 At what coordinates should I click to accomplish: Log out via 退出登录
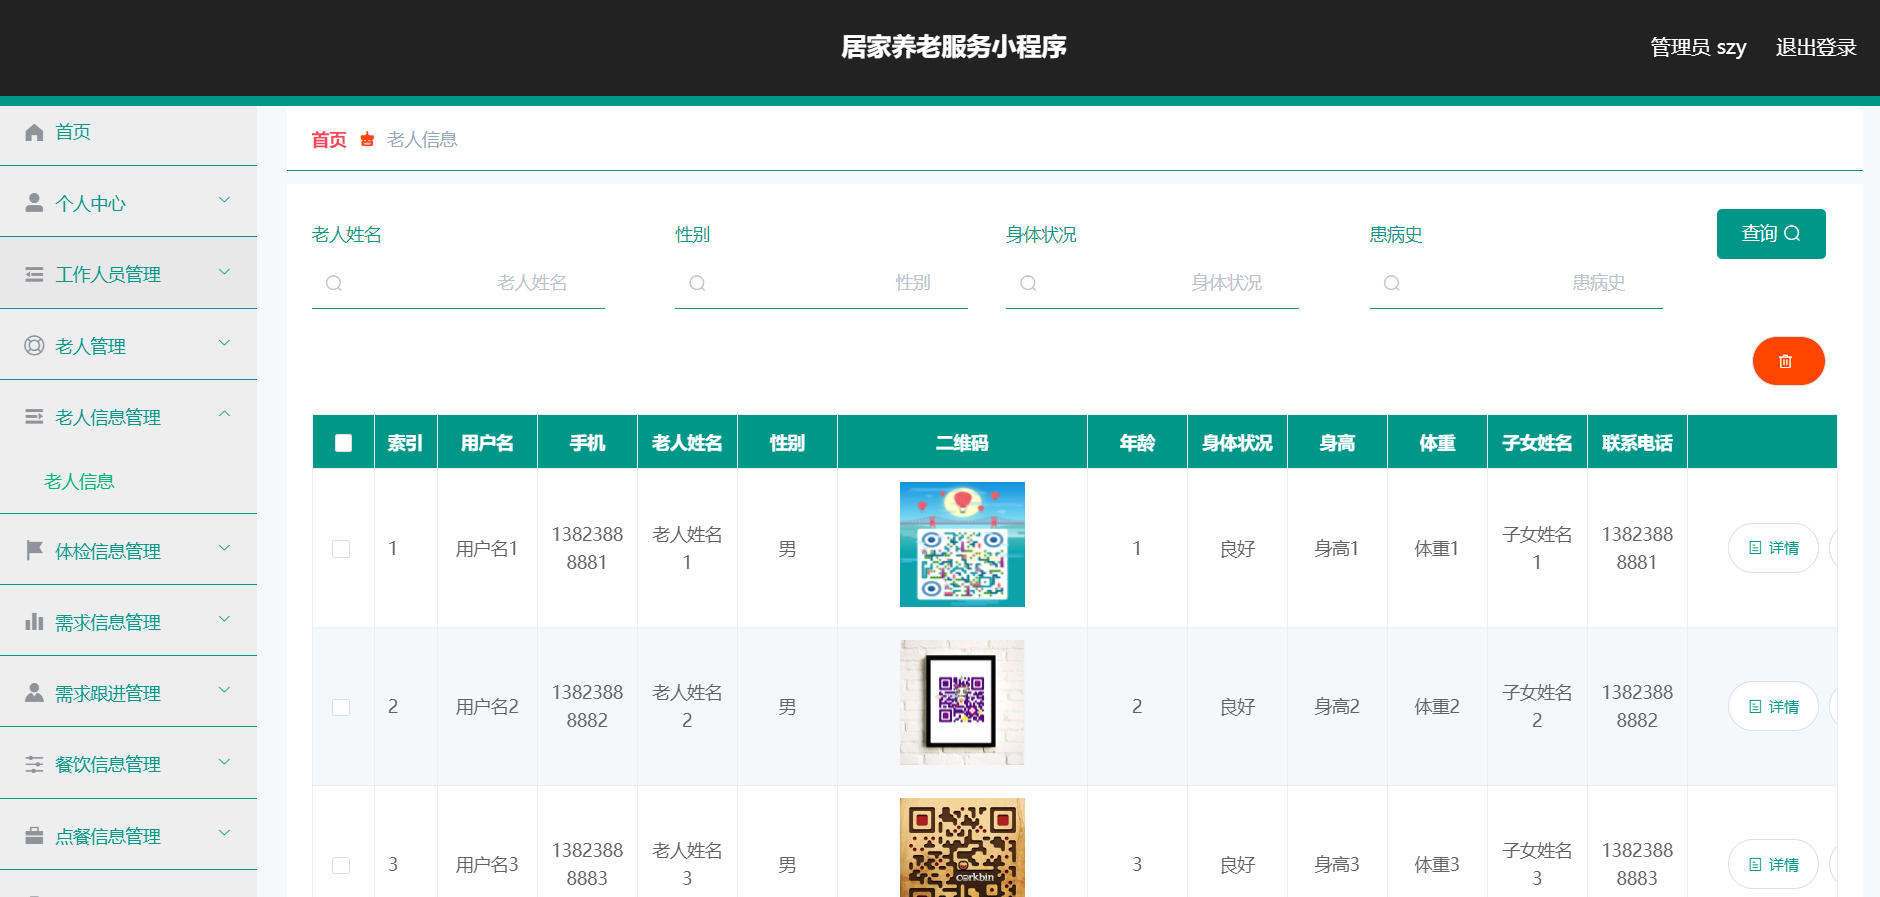1815,47
